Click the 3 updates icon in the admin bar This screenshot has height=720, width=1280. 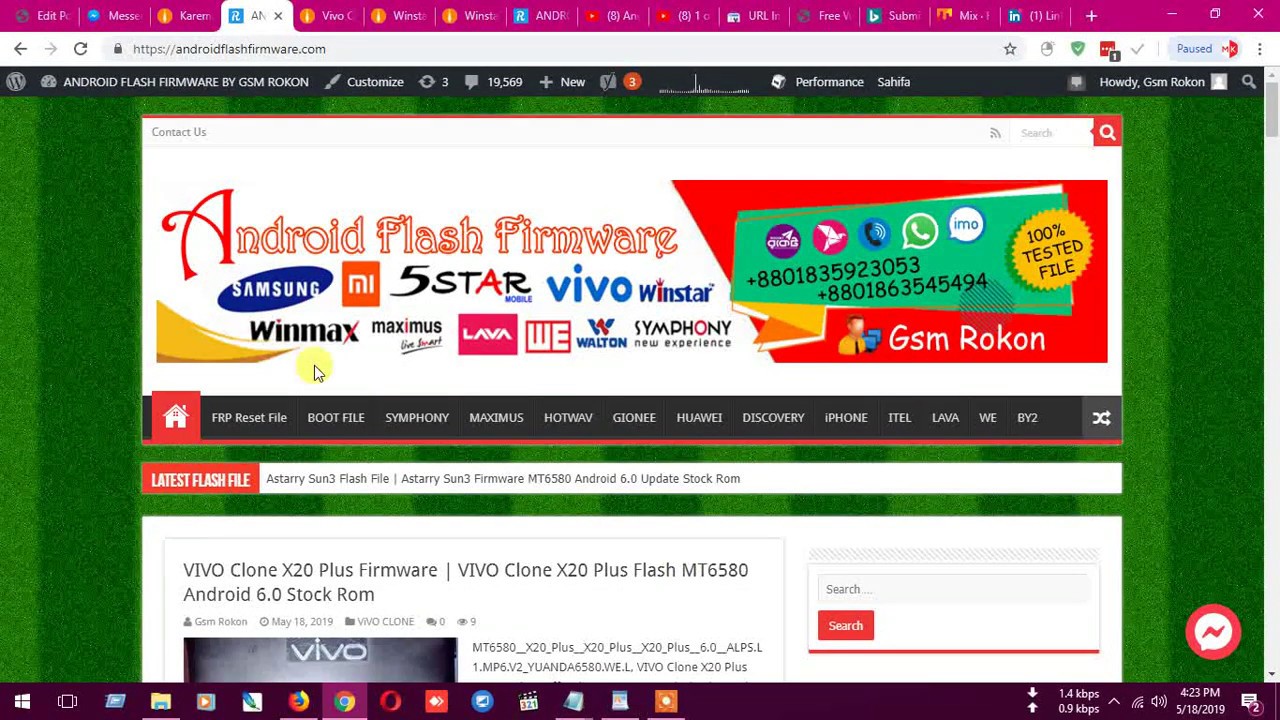point(434,82)
